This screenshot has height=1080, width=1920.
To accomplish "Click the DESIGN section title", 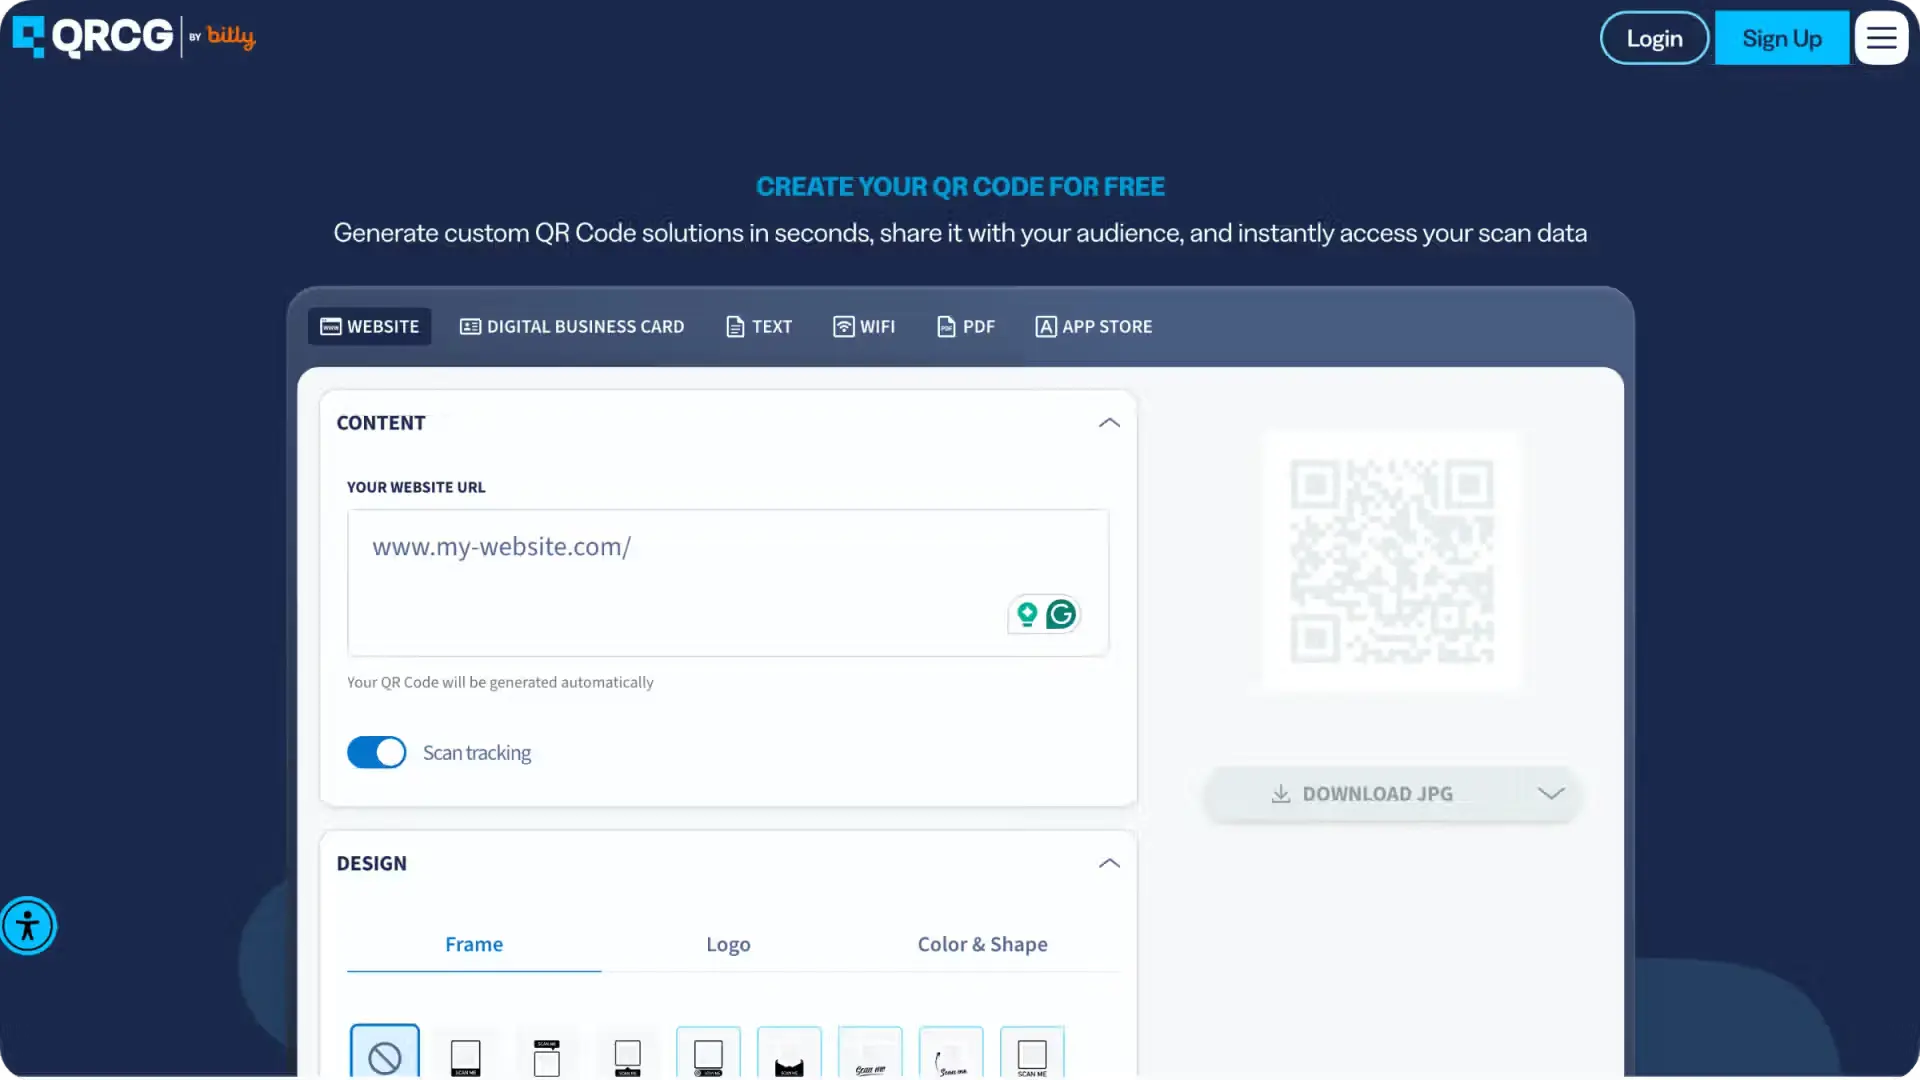I will pos(372,863).
